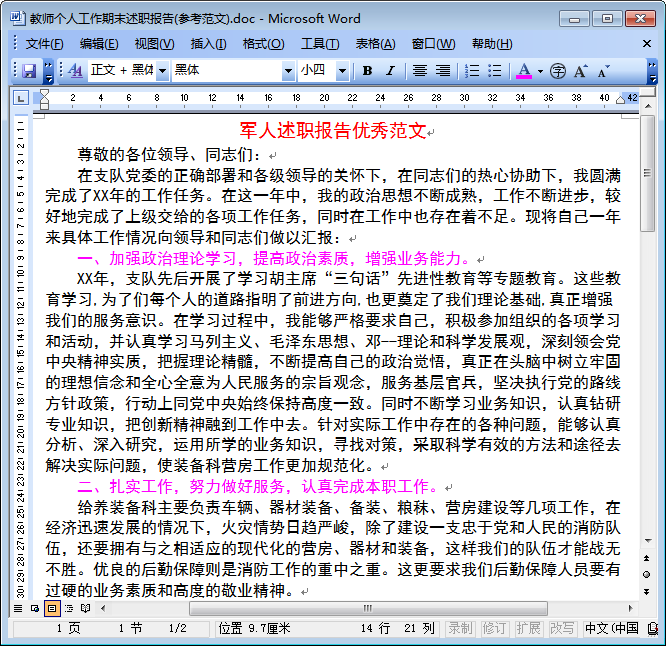The image size is (666, 646).
Task: Click the Previous Page double-arrow button
Action: click(646, 558)
